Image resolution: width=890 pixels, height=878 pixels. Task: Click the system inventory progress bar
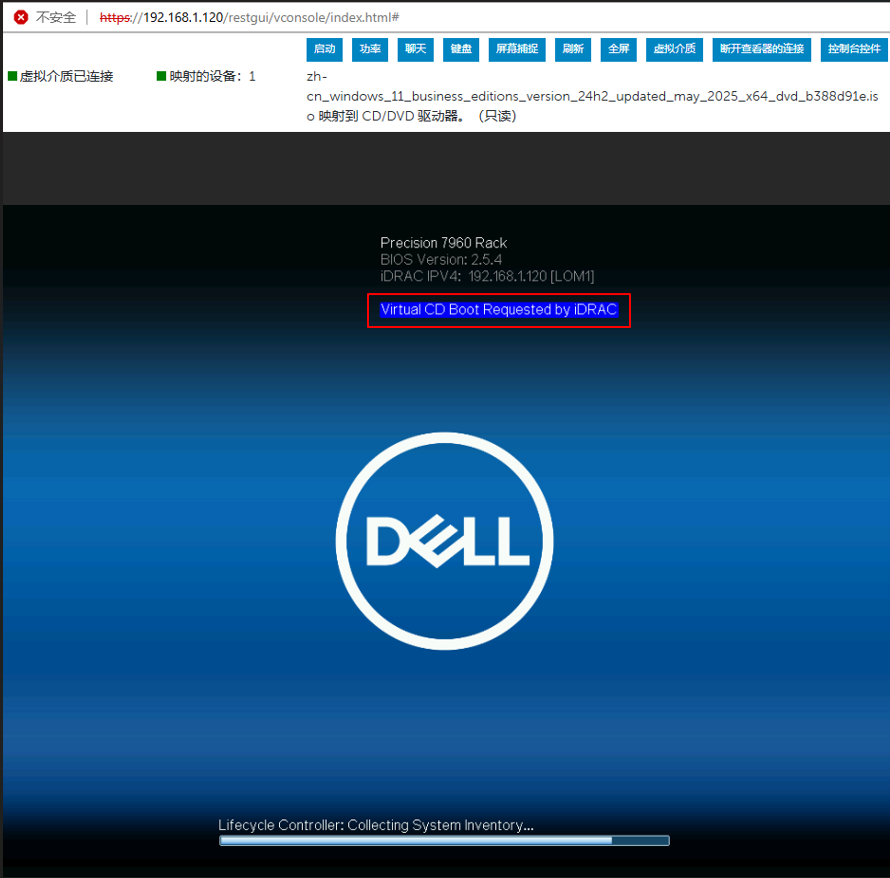[x=444, y=841]
